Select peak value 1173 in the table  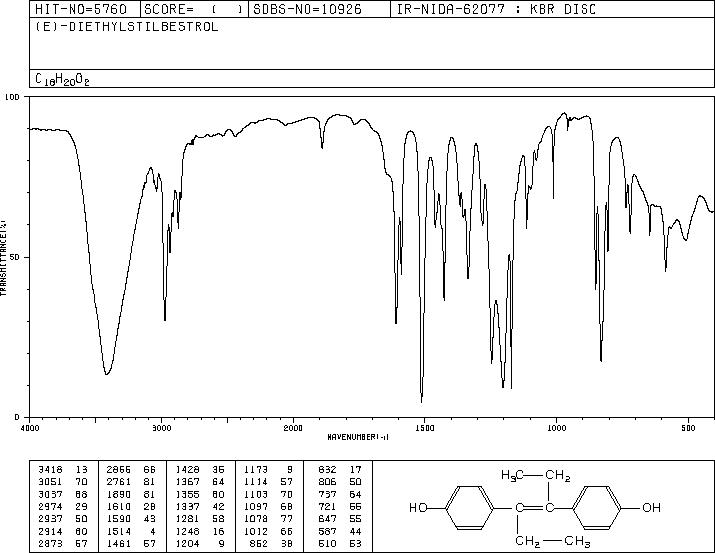pos(256,469)
